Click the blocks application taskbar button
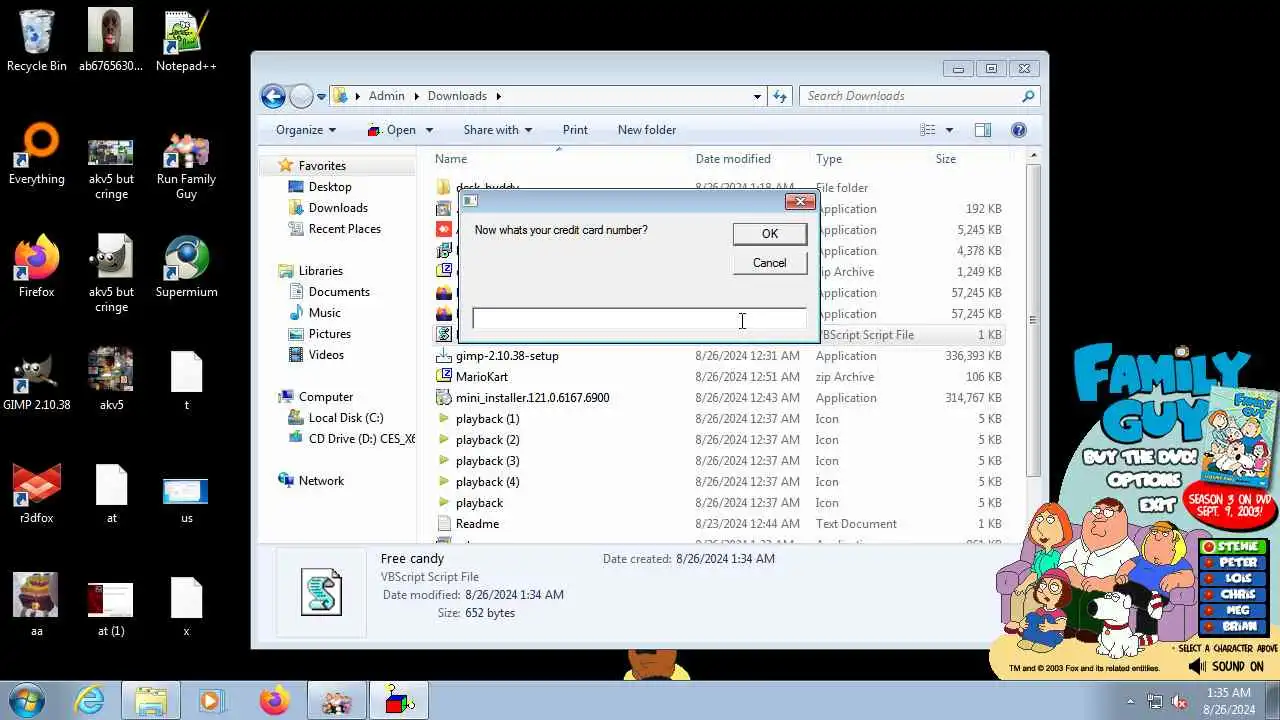Viewport: 1280px width, 720px height. pos(399,700)
